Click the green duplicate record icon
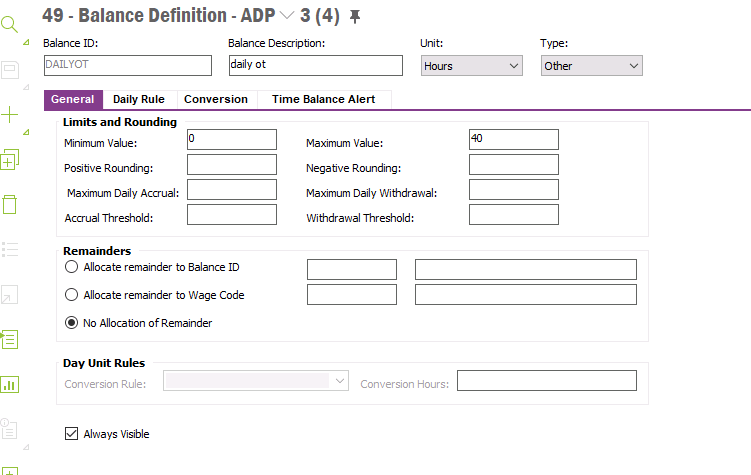 [x=10, y=159]
